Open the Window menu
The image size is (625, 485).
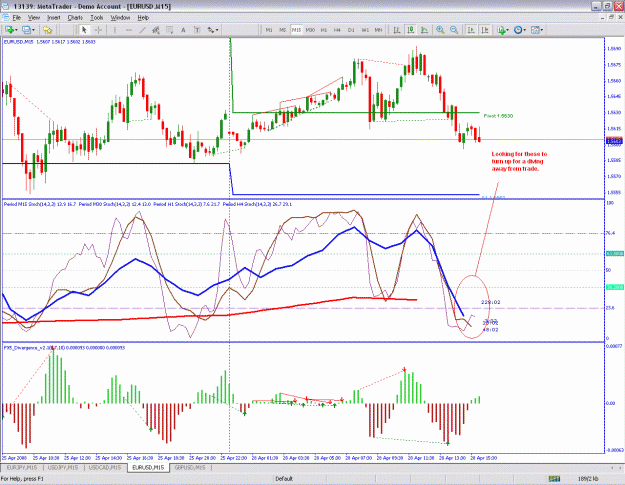(x=120, y=18)
